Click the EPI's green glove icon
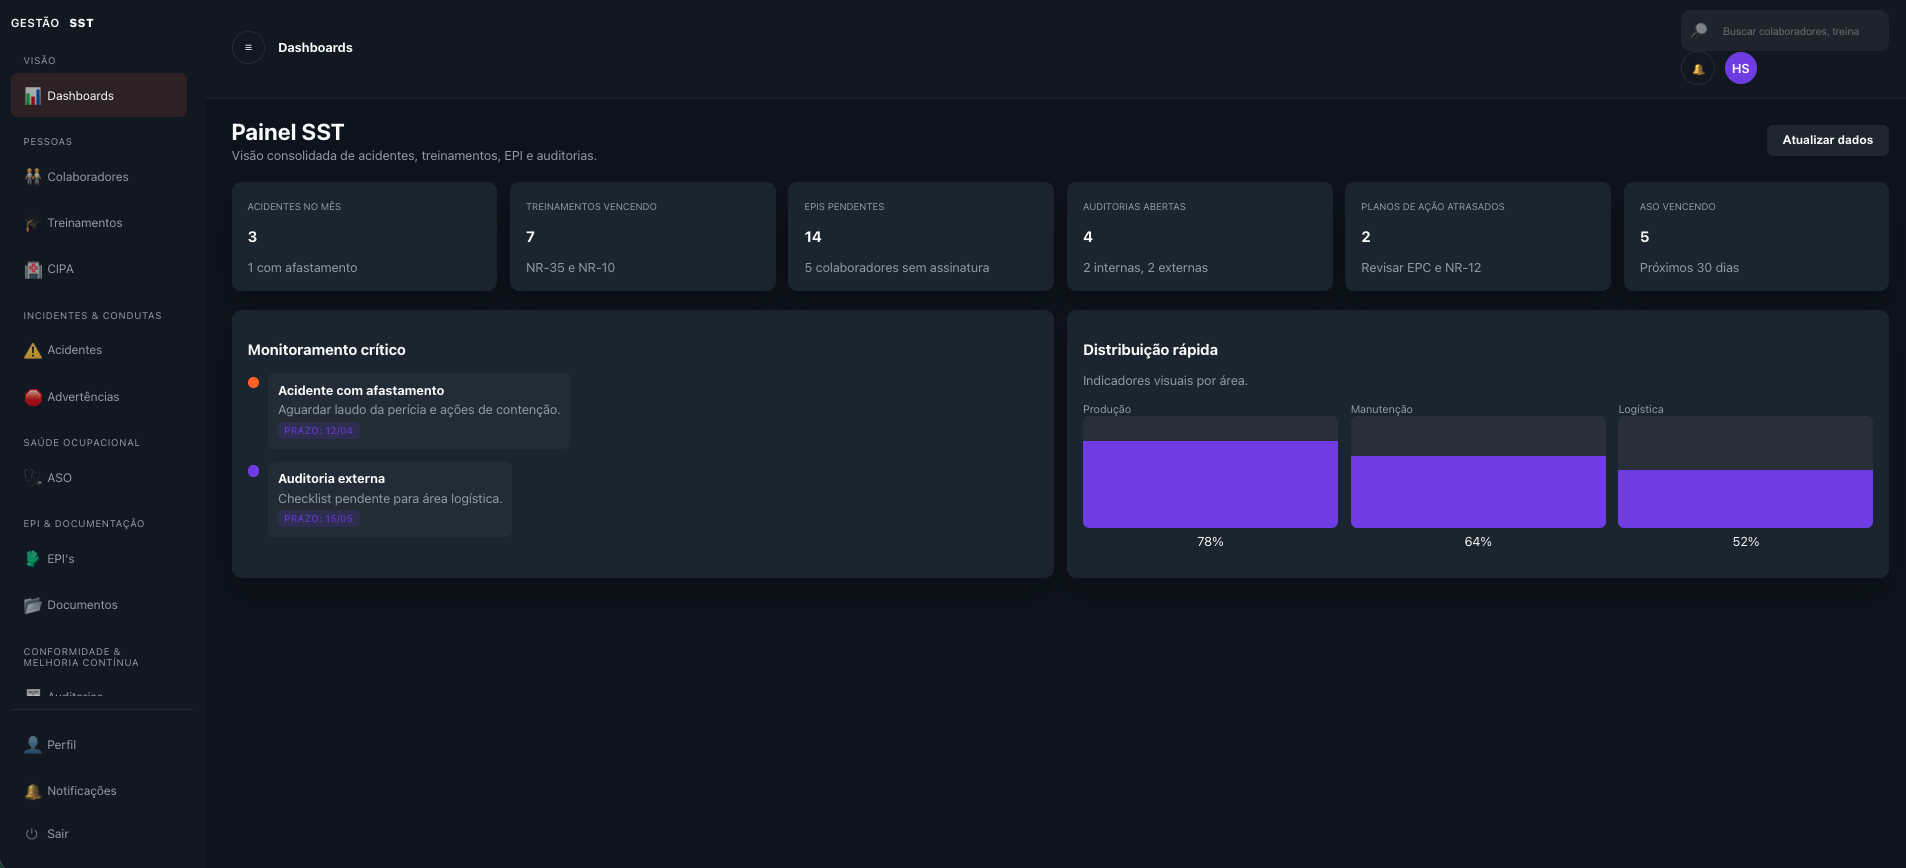1906x868 pixels. tap(33, 559)
